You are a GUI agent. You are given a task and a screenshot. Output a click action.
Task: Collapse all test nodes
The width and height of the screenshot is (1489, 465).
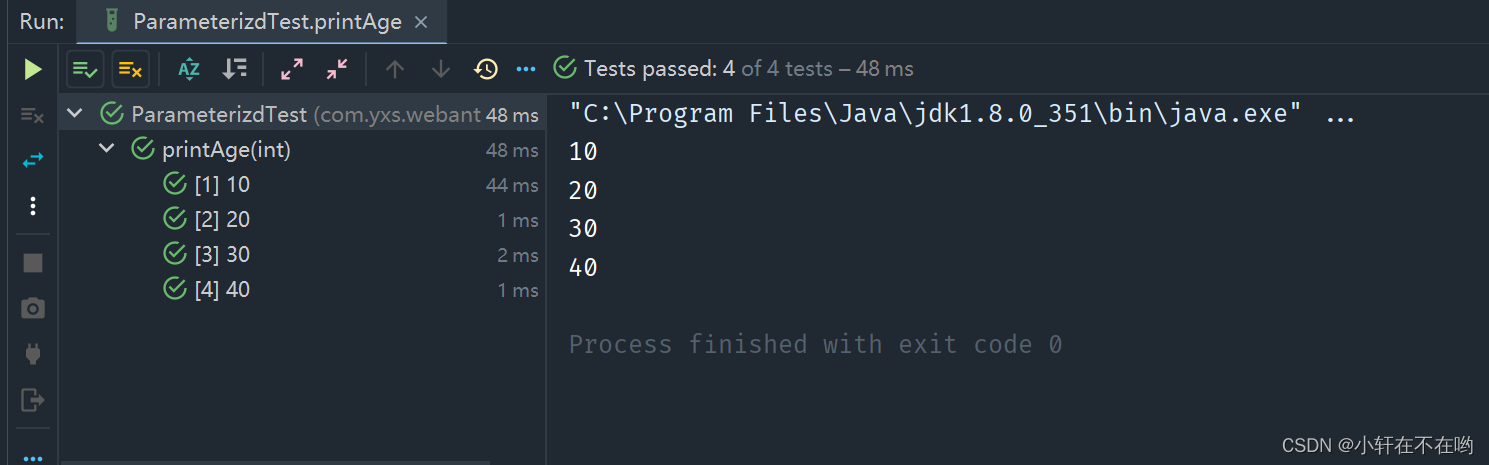(x=337, y=69)
